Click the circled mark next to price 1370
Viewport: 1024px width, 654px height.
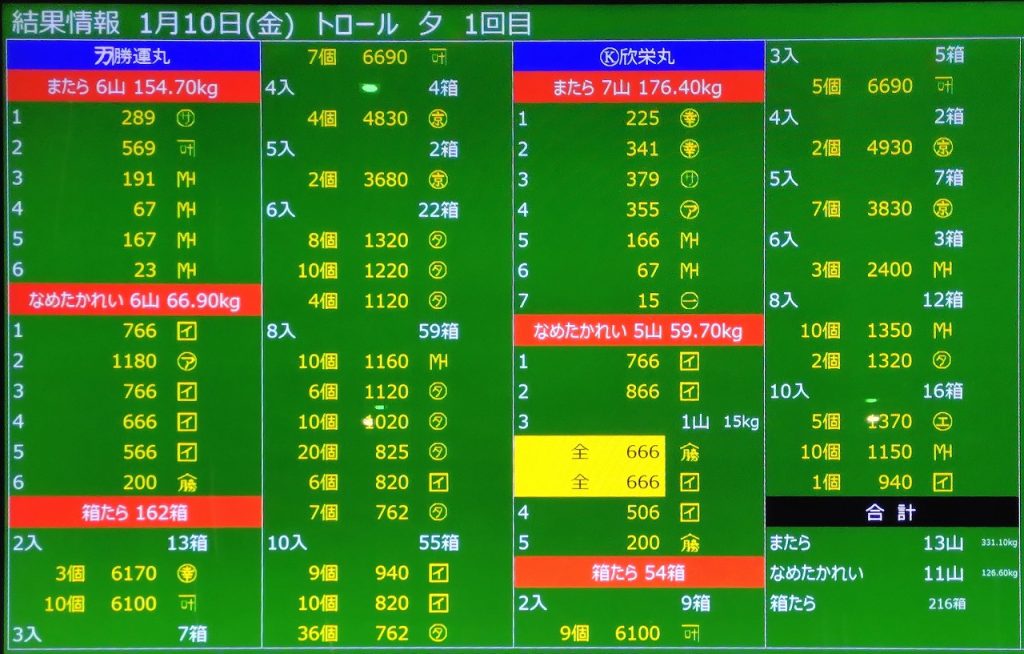pyautogui.click(x=942, y=422)
